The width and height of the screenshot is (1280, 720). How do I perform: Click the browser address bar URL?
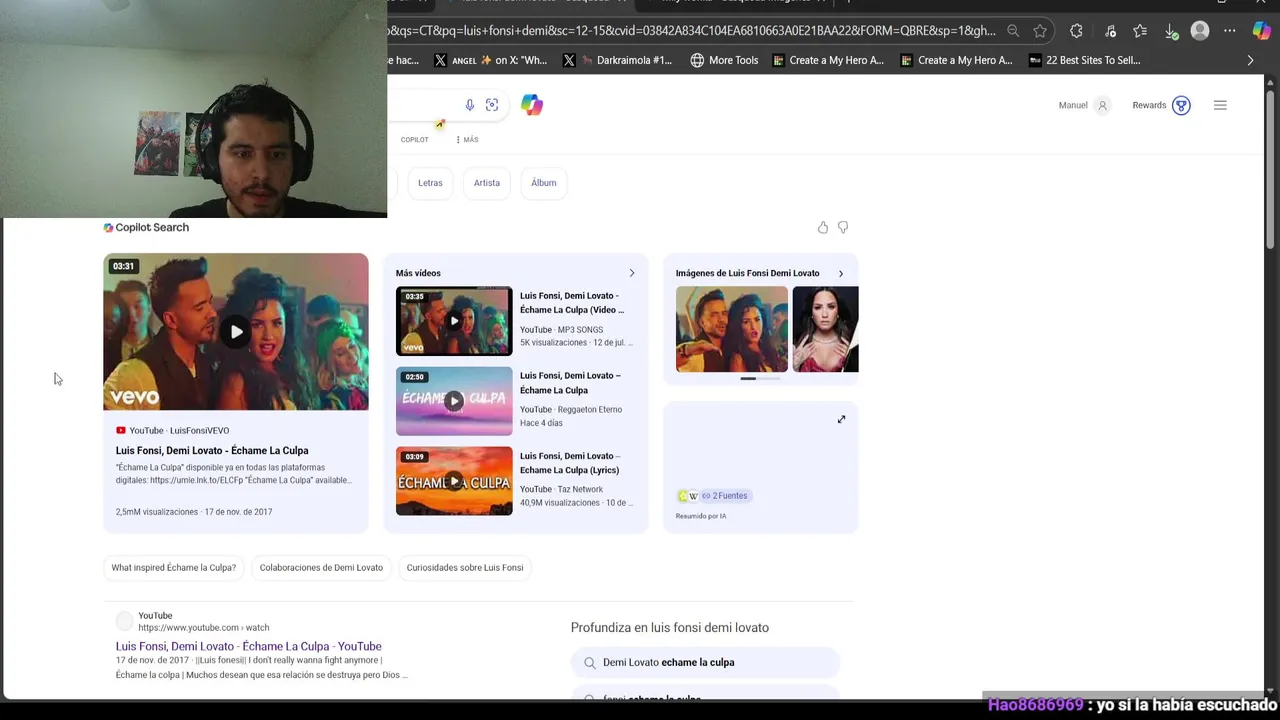tap(692, 31)
